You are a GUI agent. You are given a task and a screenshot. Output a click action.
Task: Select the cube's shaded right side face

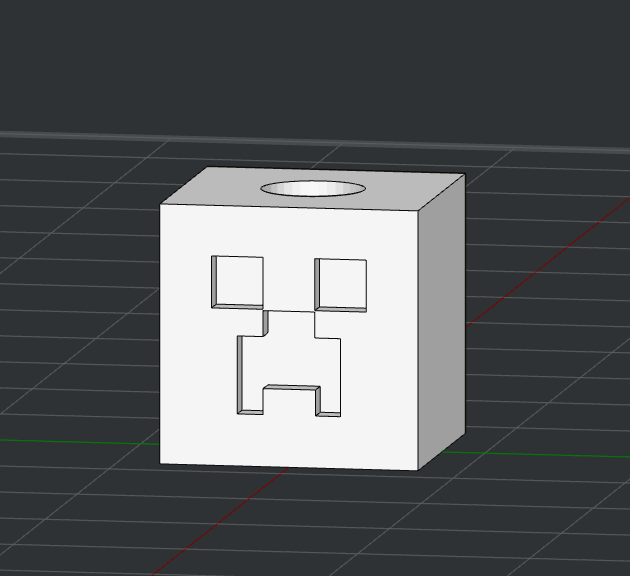pos(442,321)
